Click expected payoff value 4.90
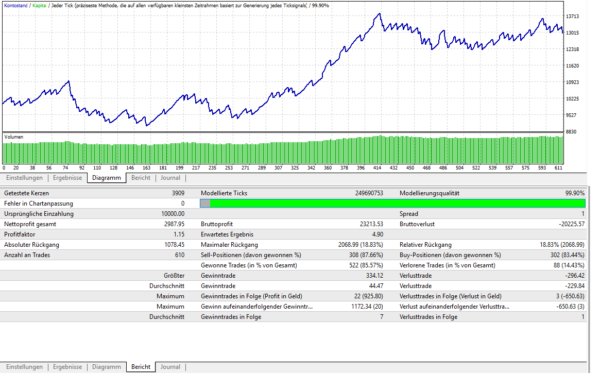This screenshot has height=389, width=600. tap(377, 234)
